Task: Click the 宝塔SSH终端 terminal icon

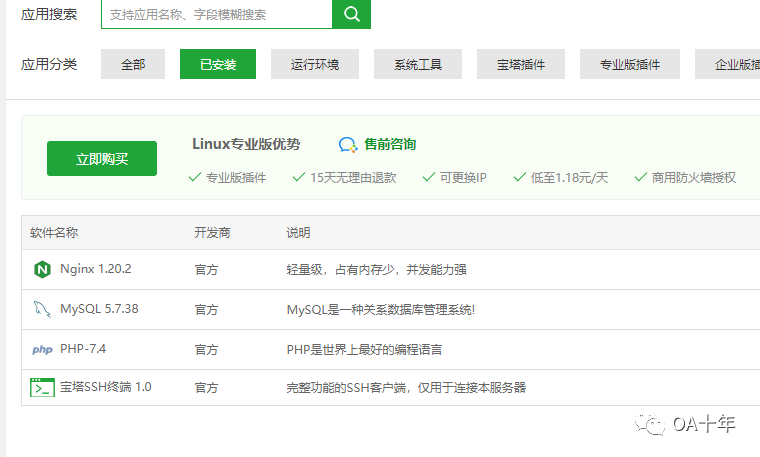Action: [x=42, y=387]
